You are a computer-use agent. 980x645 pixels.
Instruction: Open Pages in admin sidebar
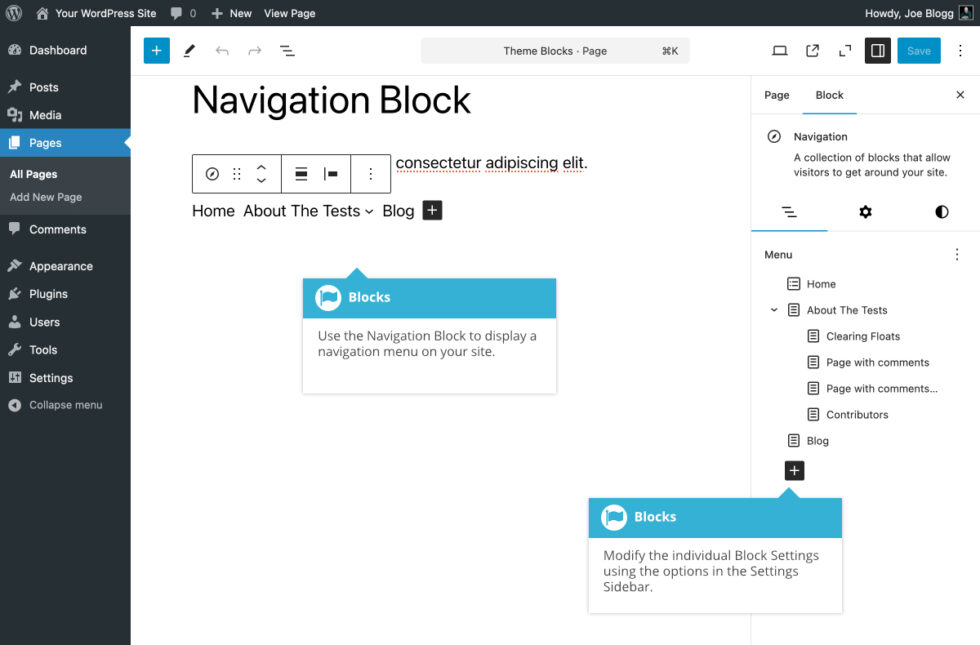pyautogui.click(x=65, y=142)
